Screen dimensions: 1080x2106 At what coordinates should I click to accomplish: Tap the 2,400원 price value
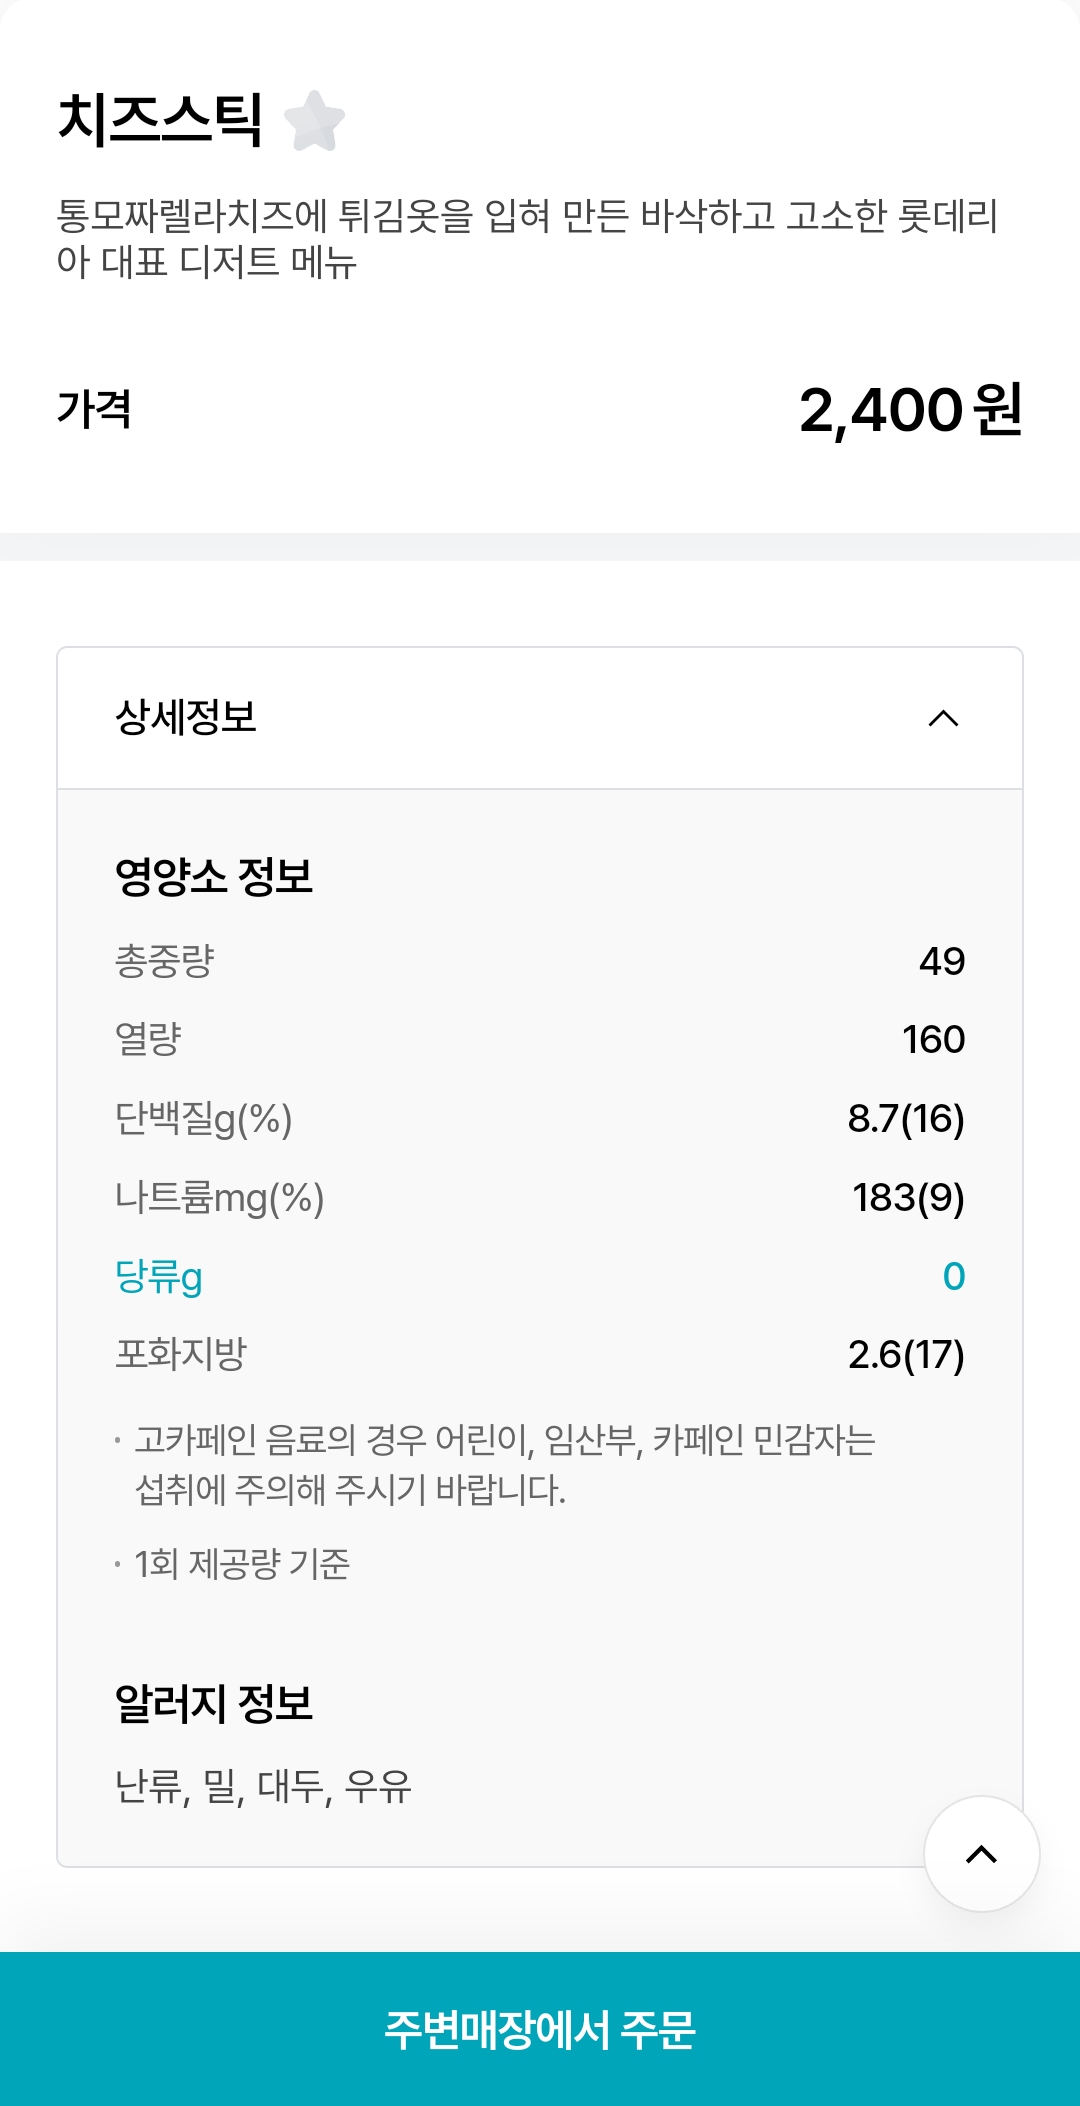coord(910,410)
